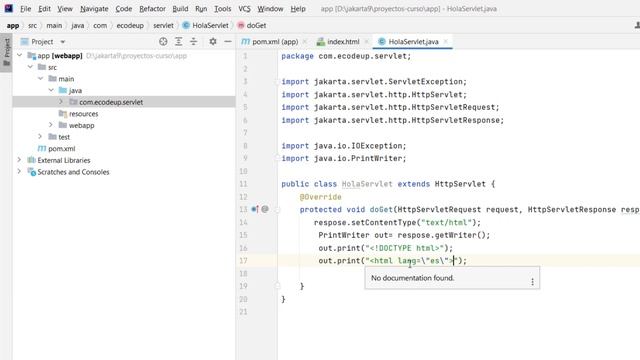Click the src breadcrumb item
Viewport: 640px width, 360px height.
pos(32,25)
